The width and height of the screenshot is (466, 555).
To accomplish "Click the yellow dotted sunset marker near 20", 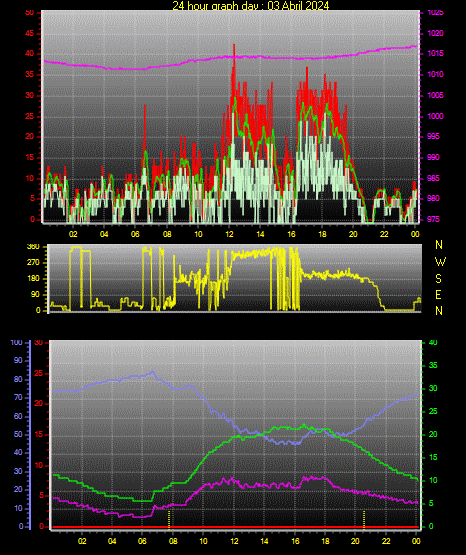I will coord(364,519).
